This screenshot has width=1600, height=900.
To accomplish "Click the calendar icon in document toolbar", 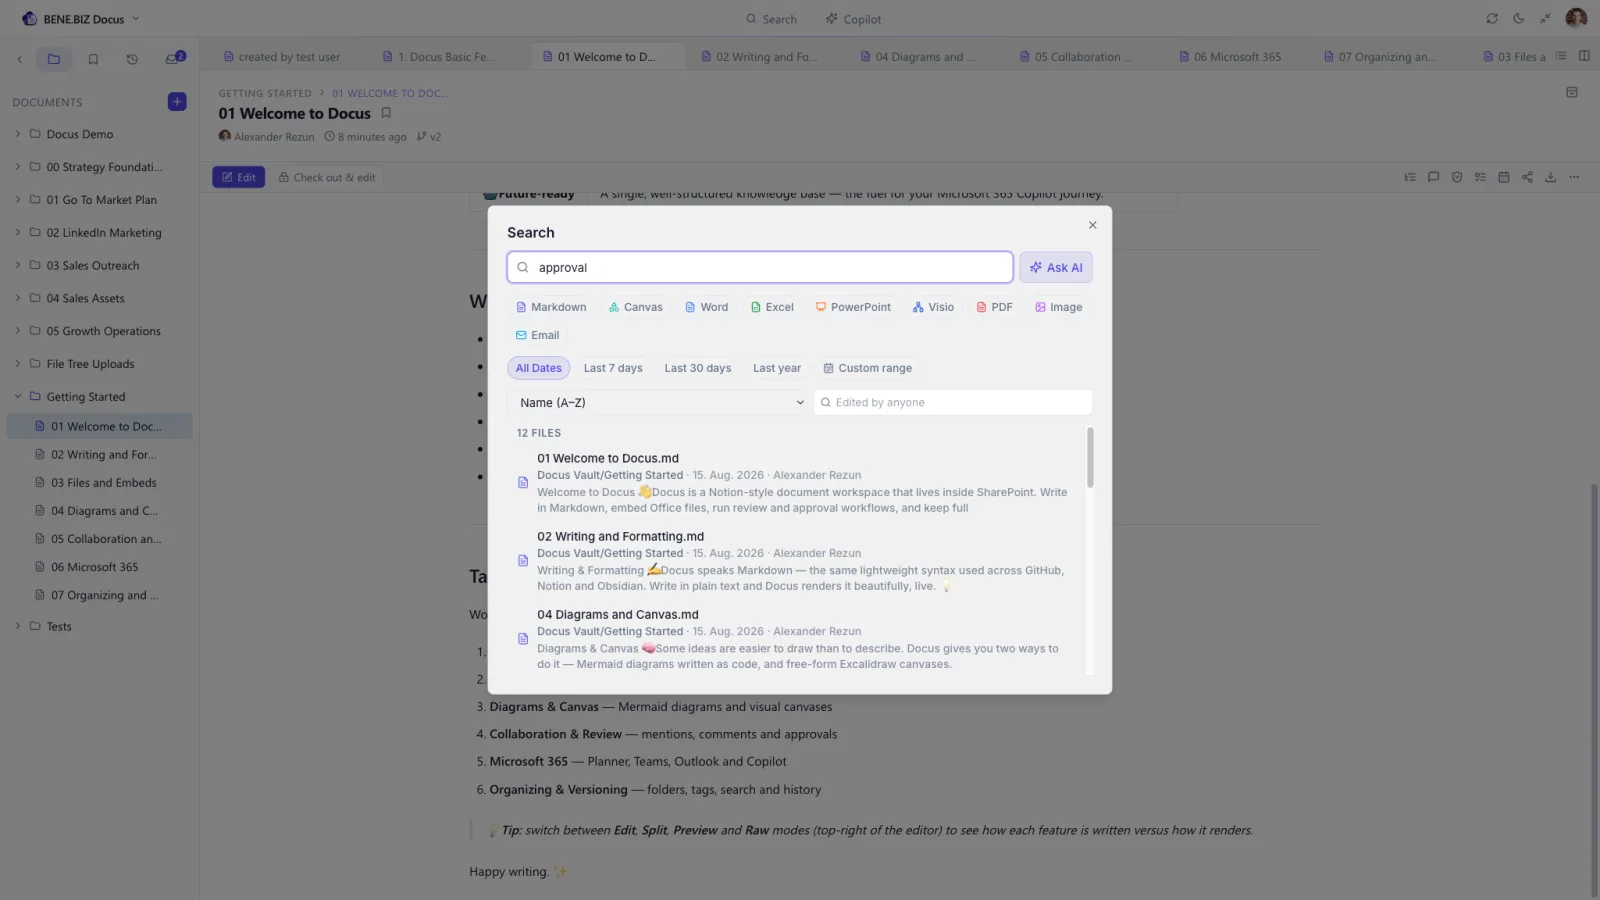I will pyautogui.click(x=1504, y=177).
